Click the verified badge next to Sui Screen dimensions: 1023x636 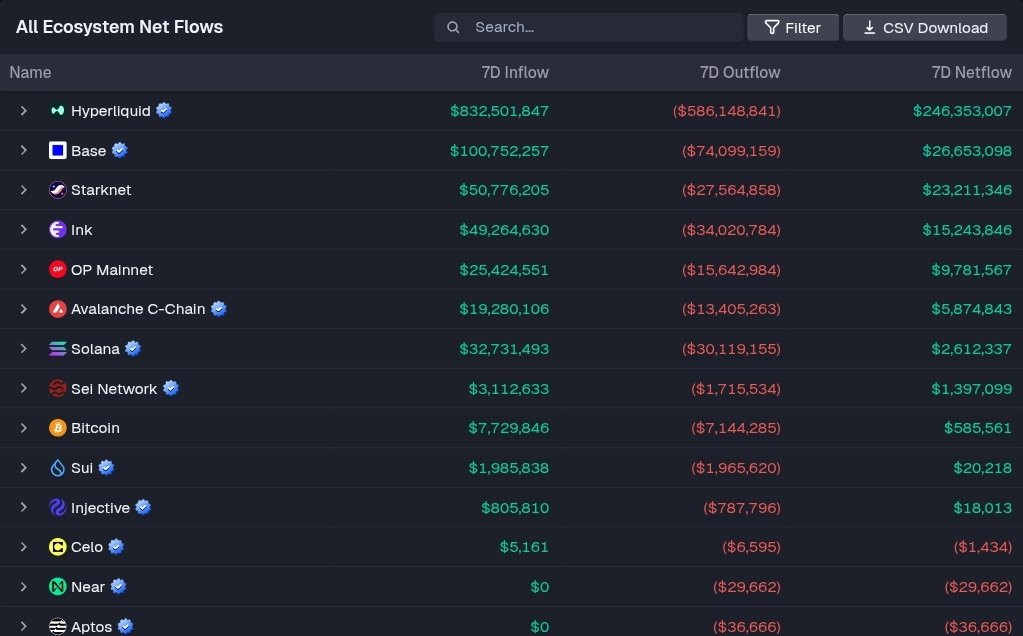pos(106,467)
